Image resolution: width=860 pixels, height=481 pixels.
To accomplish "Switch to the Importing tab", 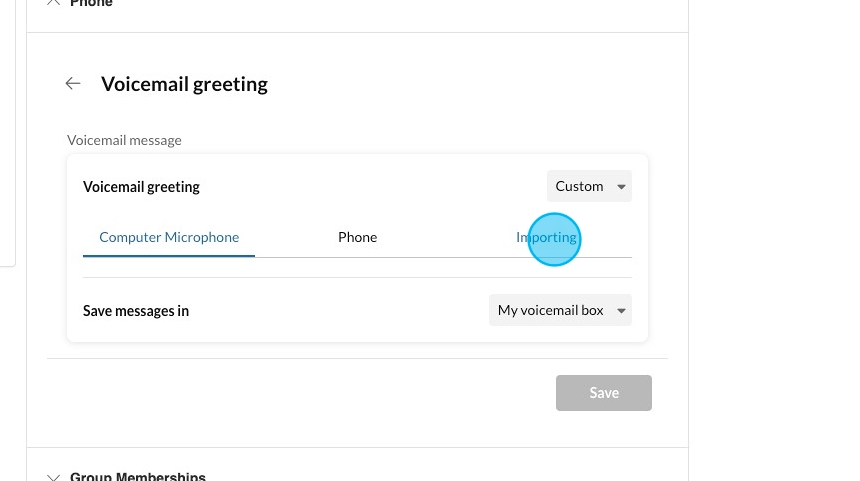I will pyautogui.click(x=546, y=237).
